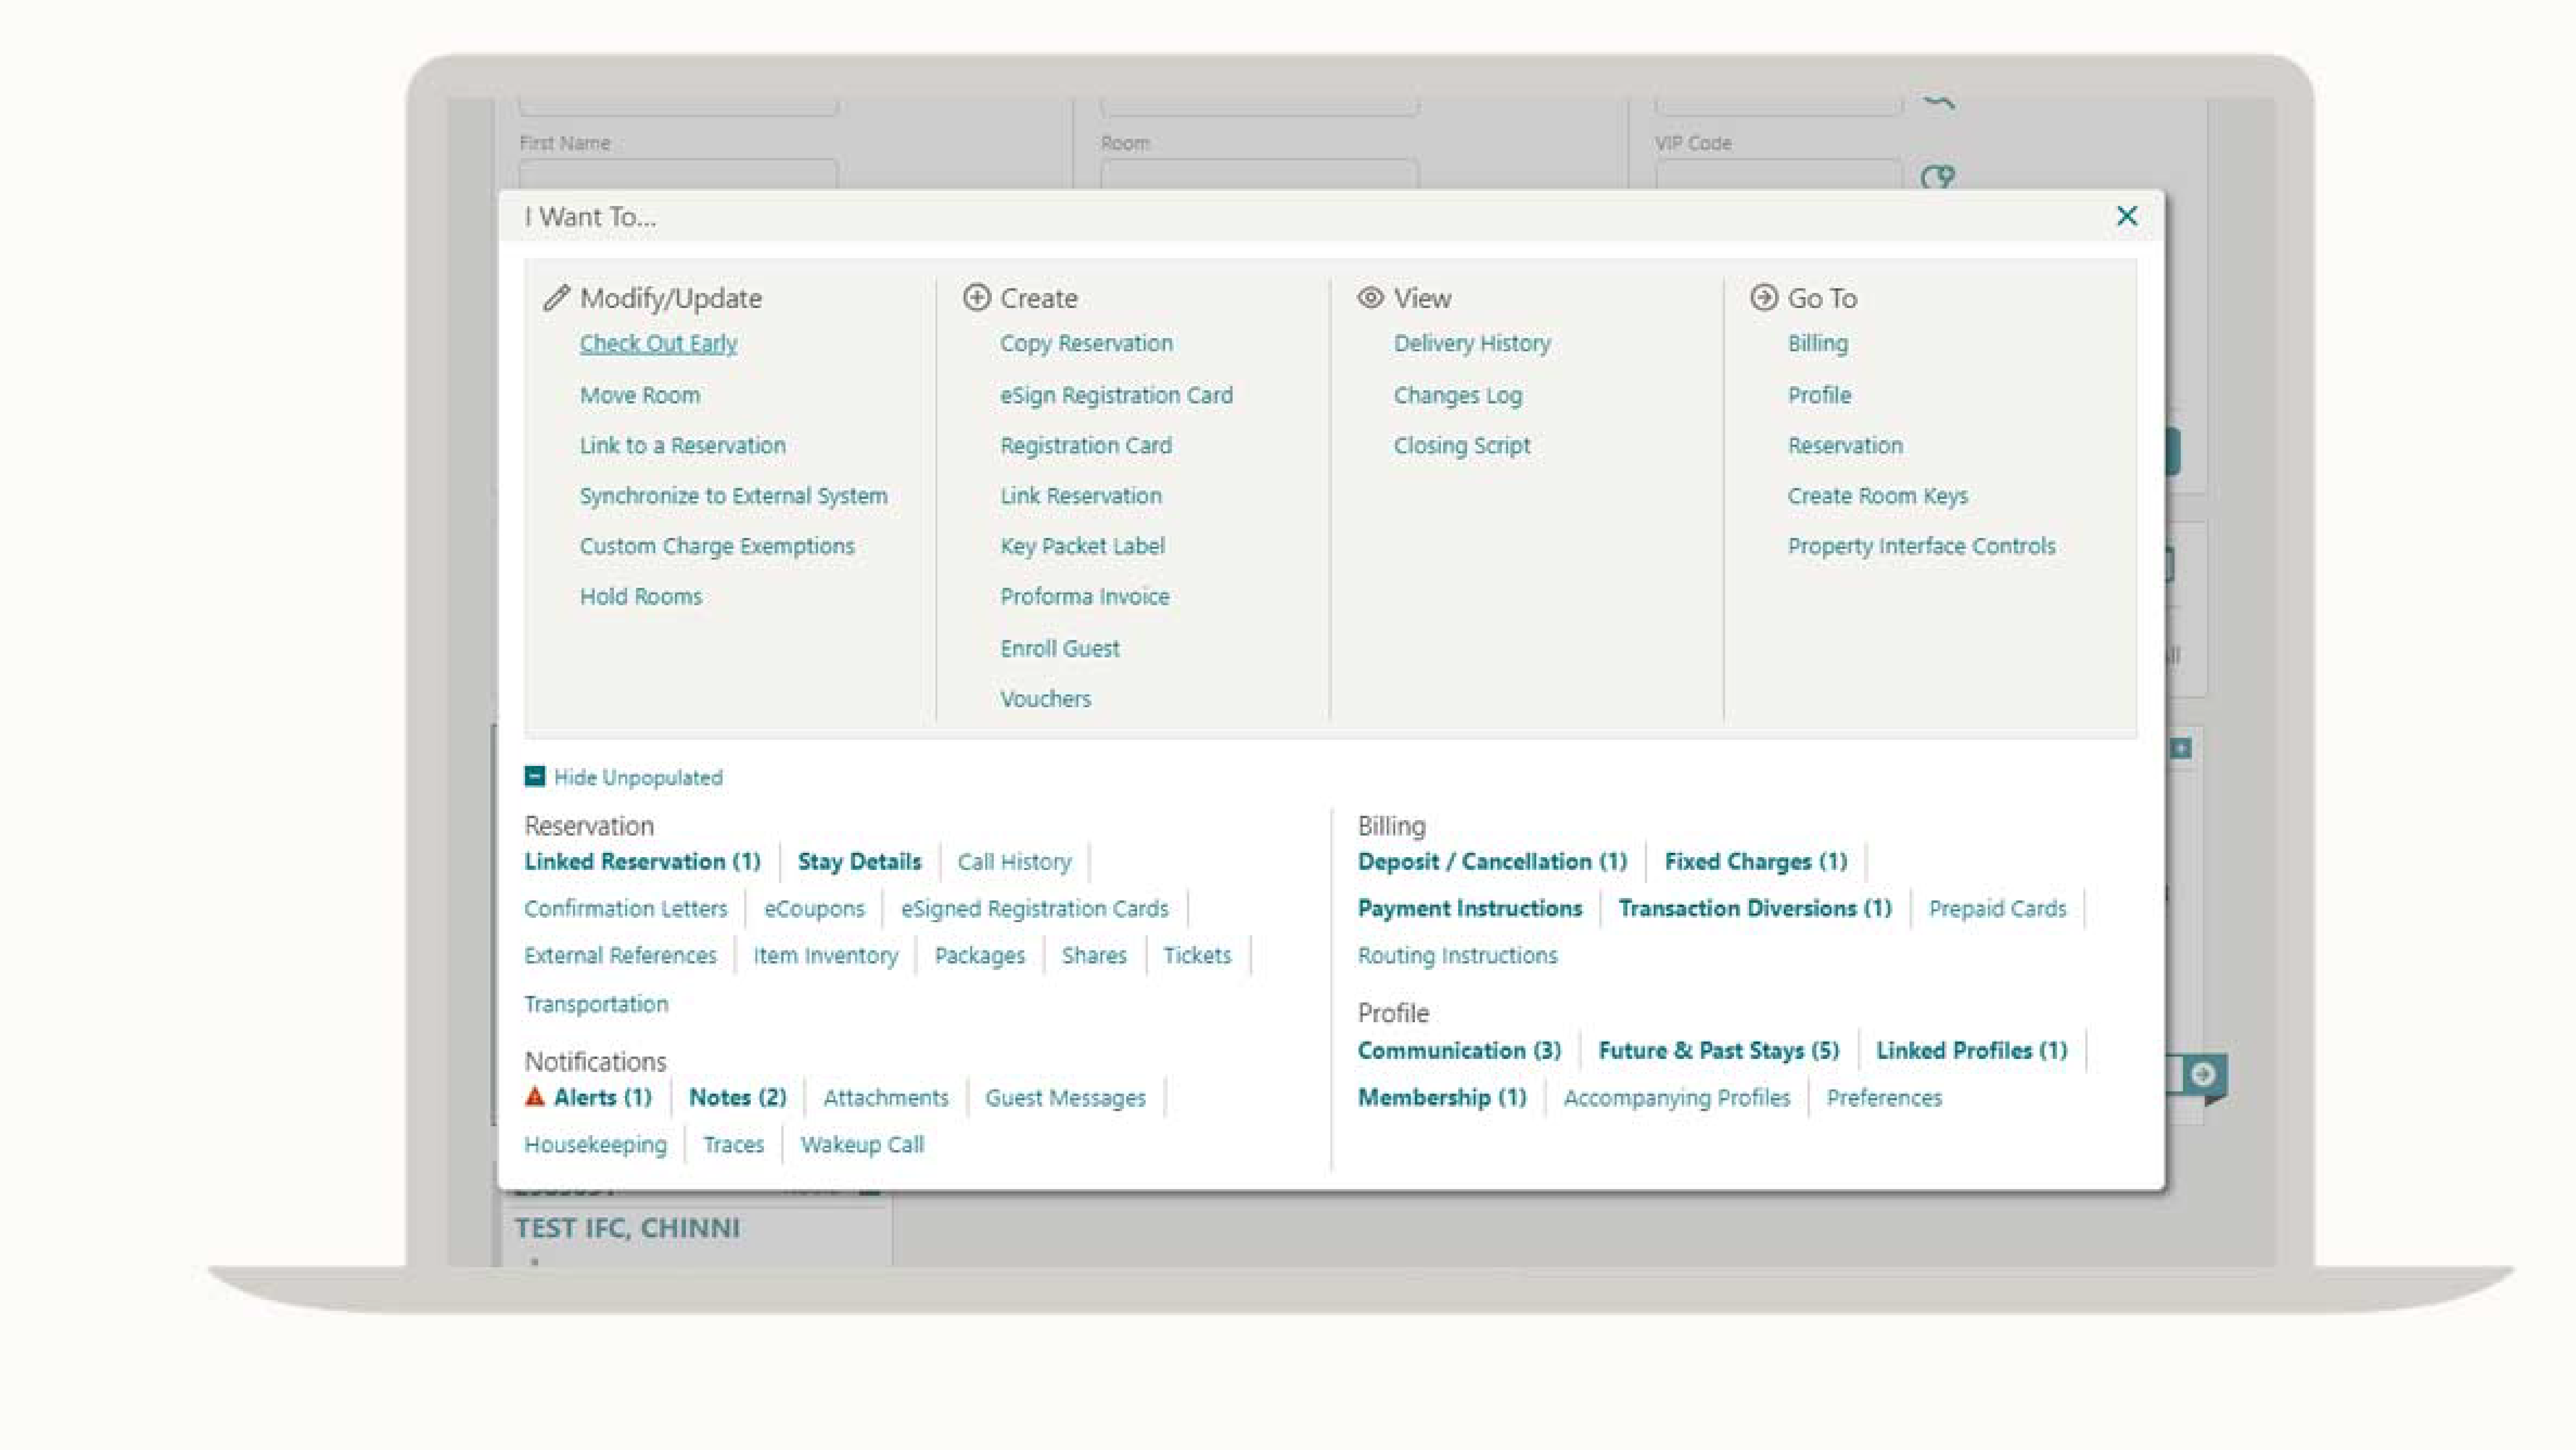Screen dimensions: 2576x1450
Task: Collapse Hide Unpopulated minus toggle
Action: click(x=535, y=777)
